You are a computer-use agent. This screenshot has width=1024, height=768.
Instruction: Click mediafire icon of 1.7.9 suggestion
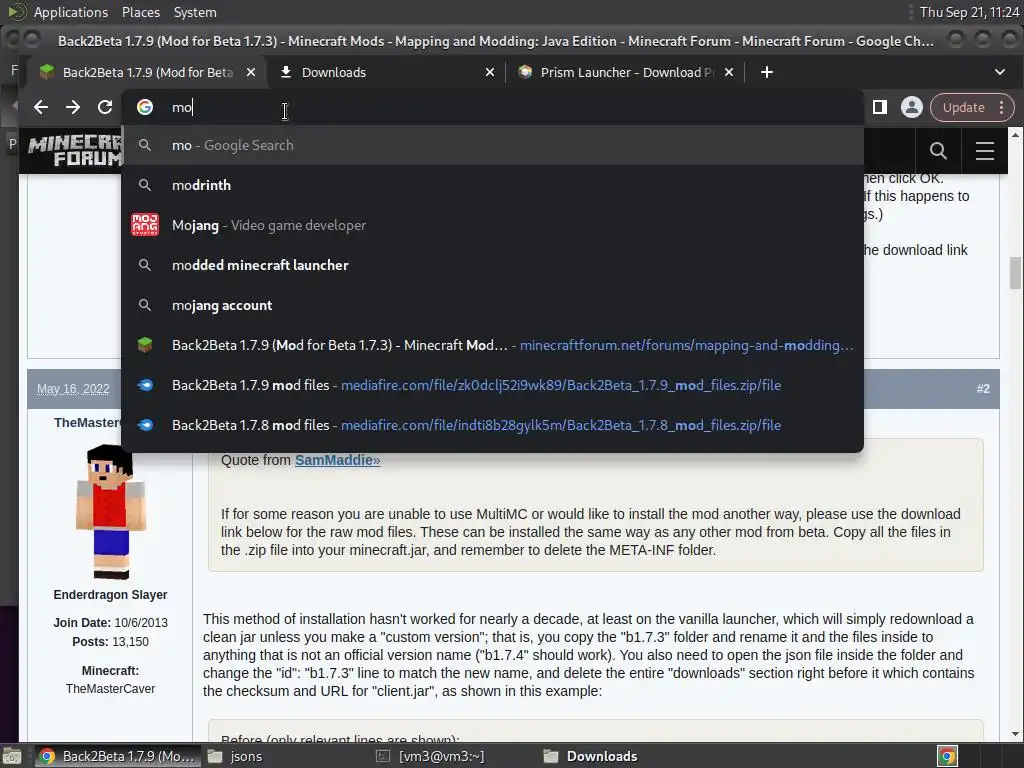[x=145, y=385]
